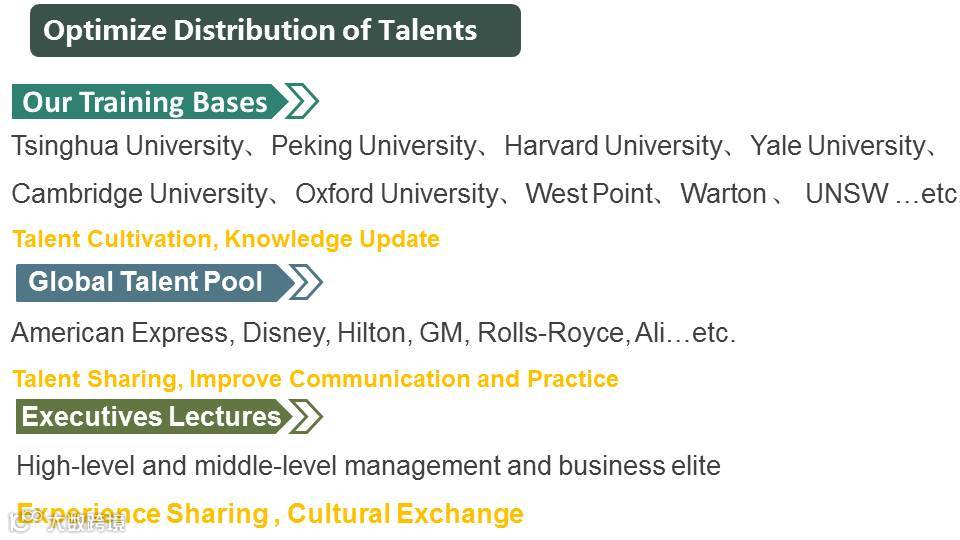Screen dimensions: 960x540
Task: Click on Tsinghua University in the list
Action: pyautogui.click(x=126, y=146)
